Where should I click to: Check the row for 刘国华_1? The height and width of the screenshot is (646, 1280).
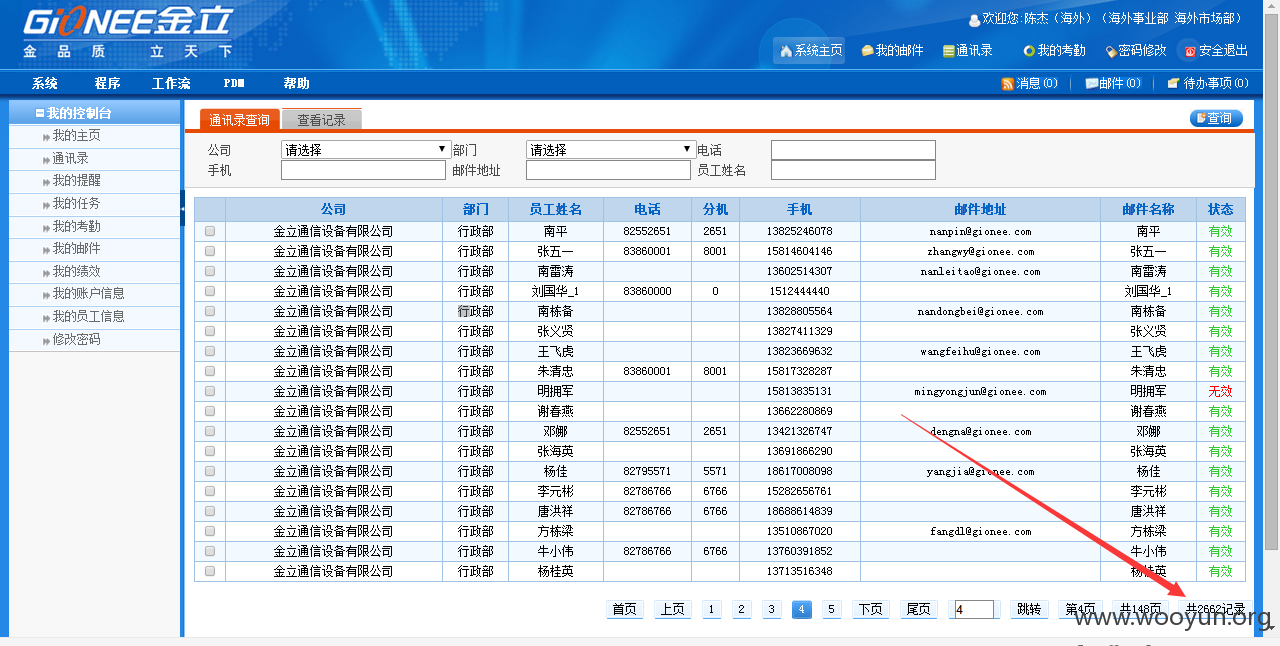pyautogui.click(x=210, y=291)
